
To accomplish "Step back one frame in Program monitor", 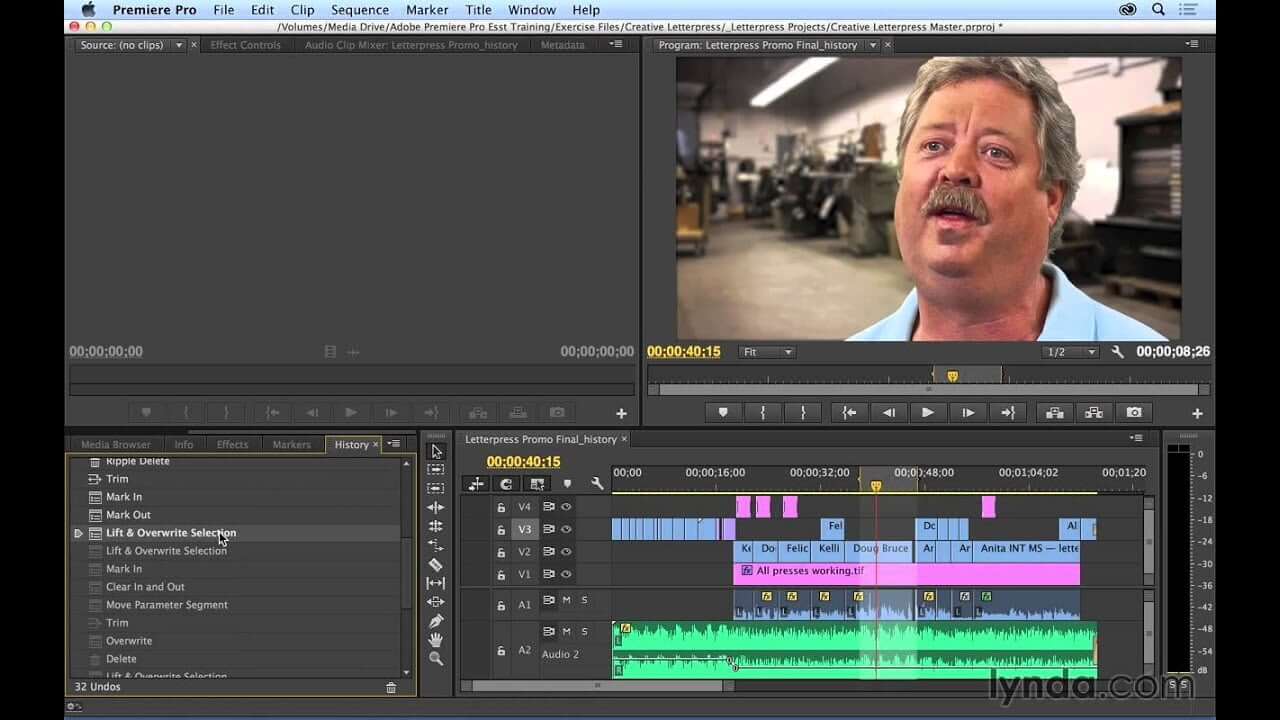I will 888,412.
